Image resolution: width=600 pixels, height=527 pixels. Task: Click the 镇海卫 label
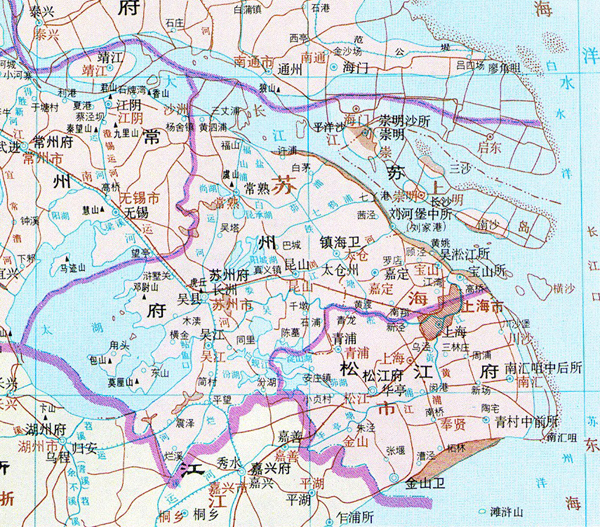pos(341,242)
